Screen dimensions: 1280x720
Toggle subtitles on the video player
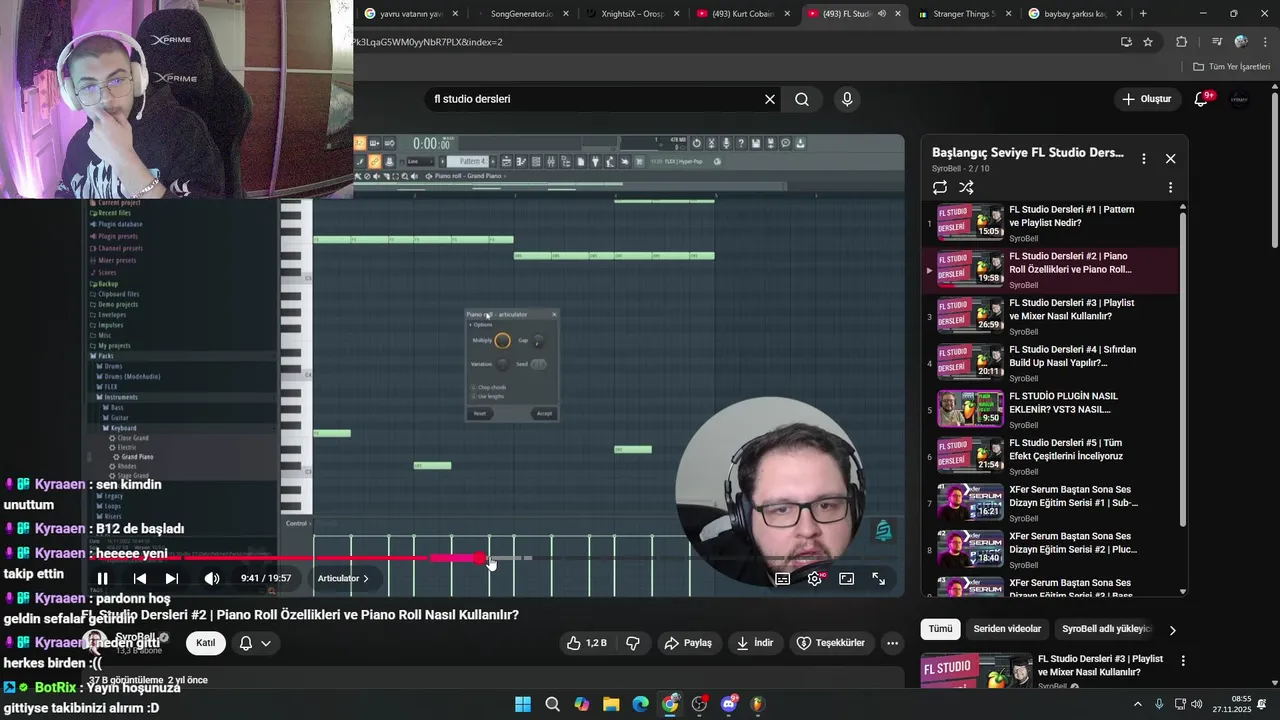783,578
